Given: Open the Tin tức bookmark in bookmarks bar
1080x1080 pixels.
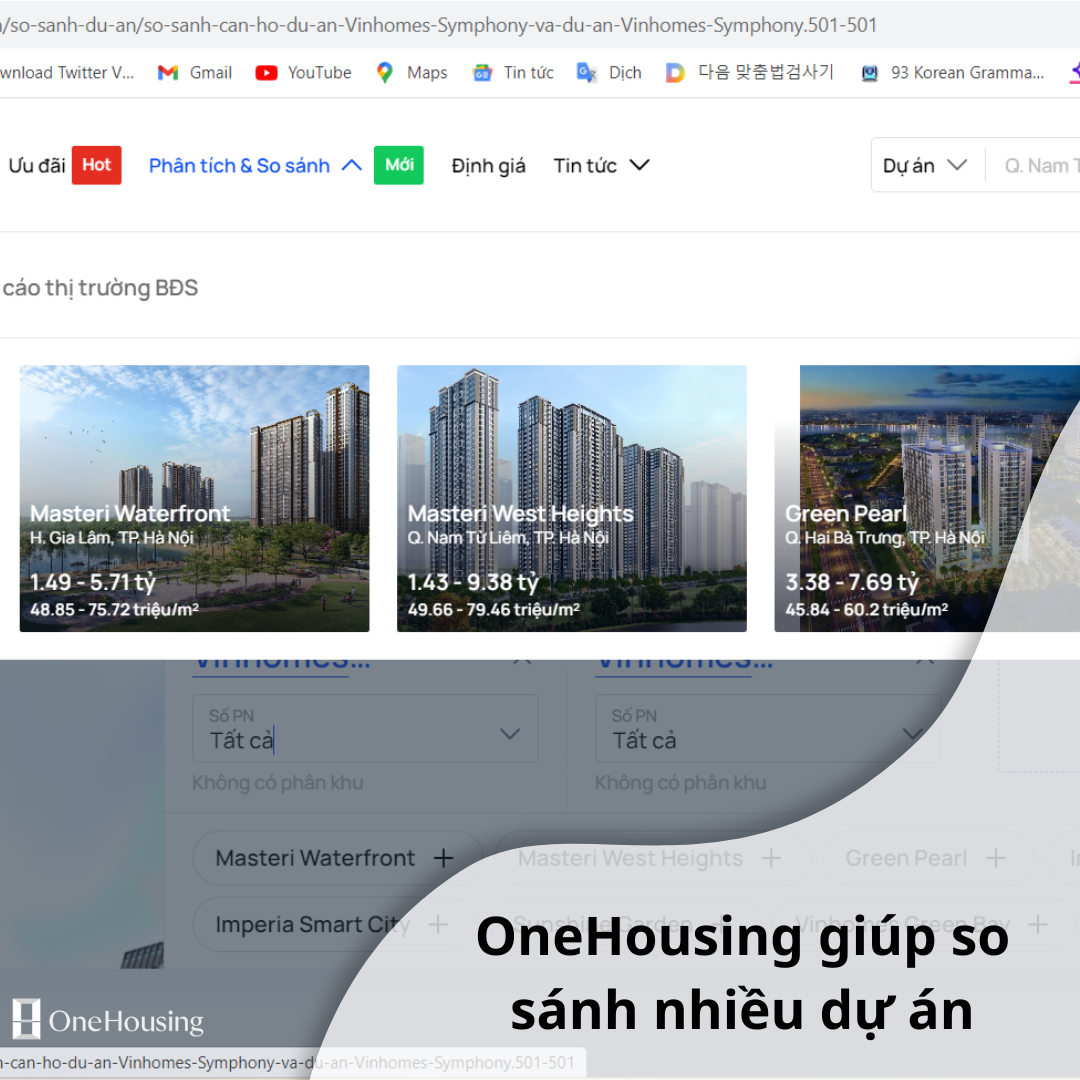Looking at the screenshot, I should (513, 72).
